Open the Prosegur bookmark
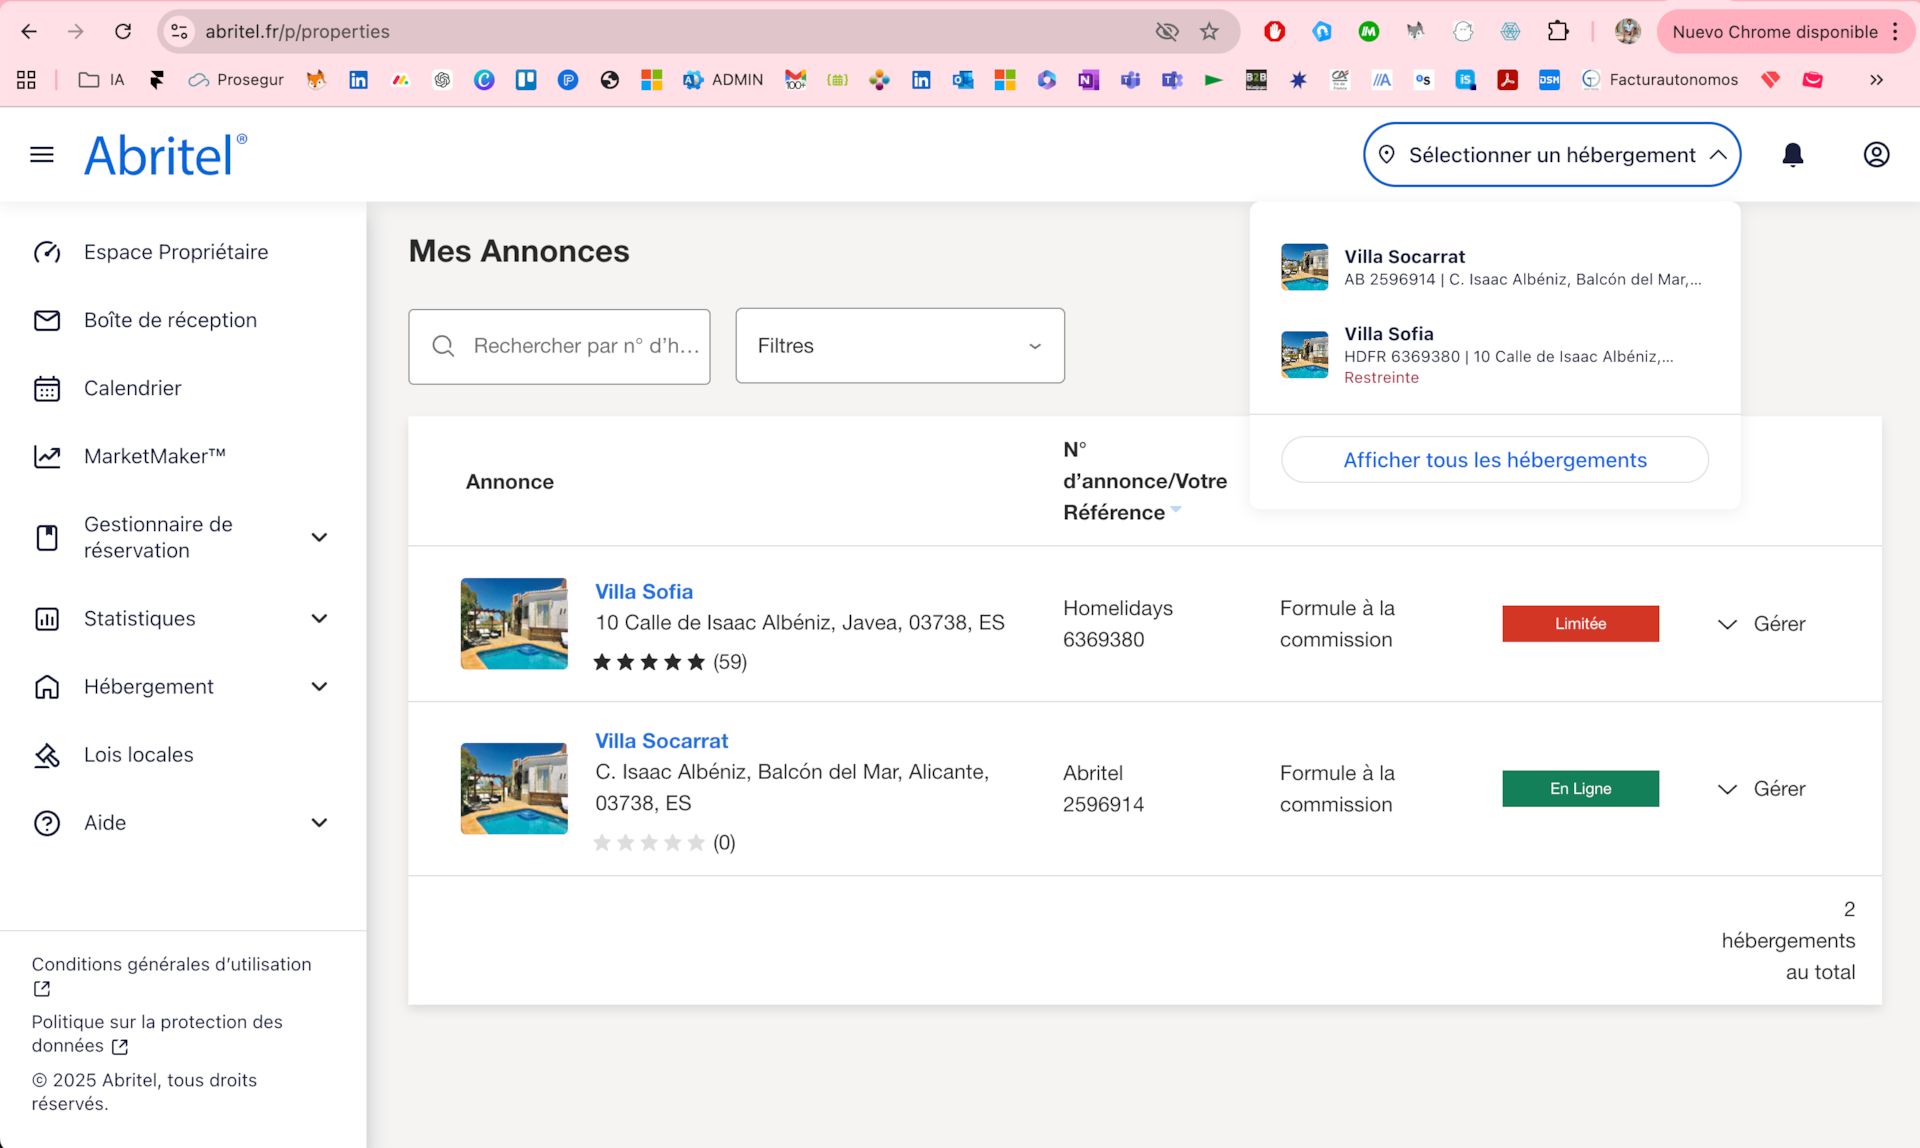The width and height of the screenshot is (1920, 1148). click(236, 80)
